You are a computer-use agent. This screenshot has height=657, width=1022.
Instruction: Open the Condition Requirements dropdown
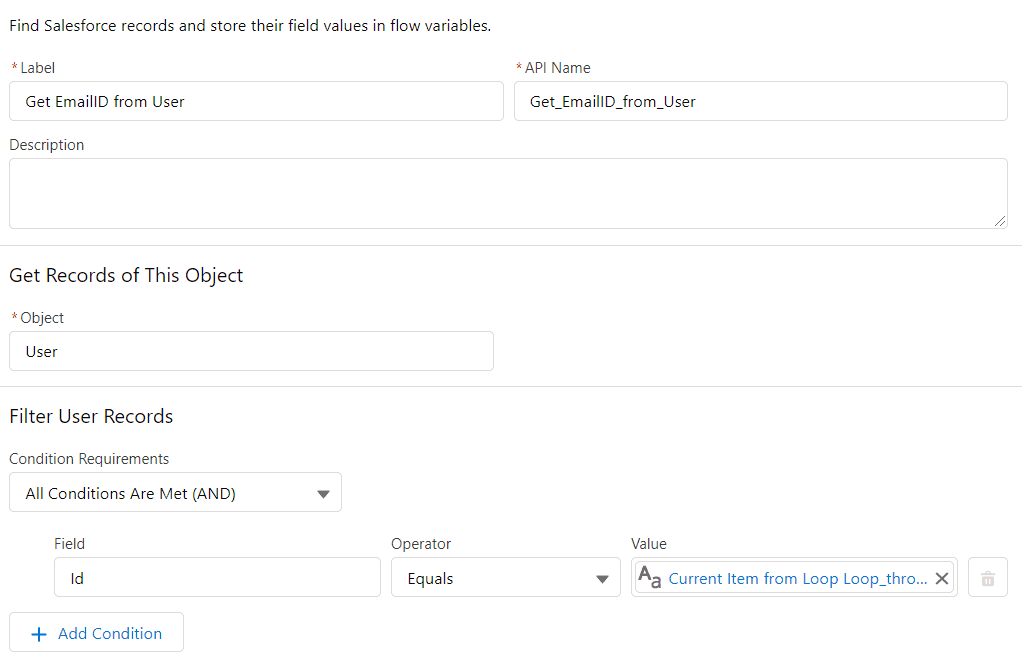pyautogui.click(x=175, y=492)
